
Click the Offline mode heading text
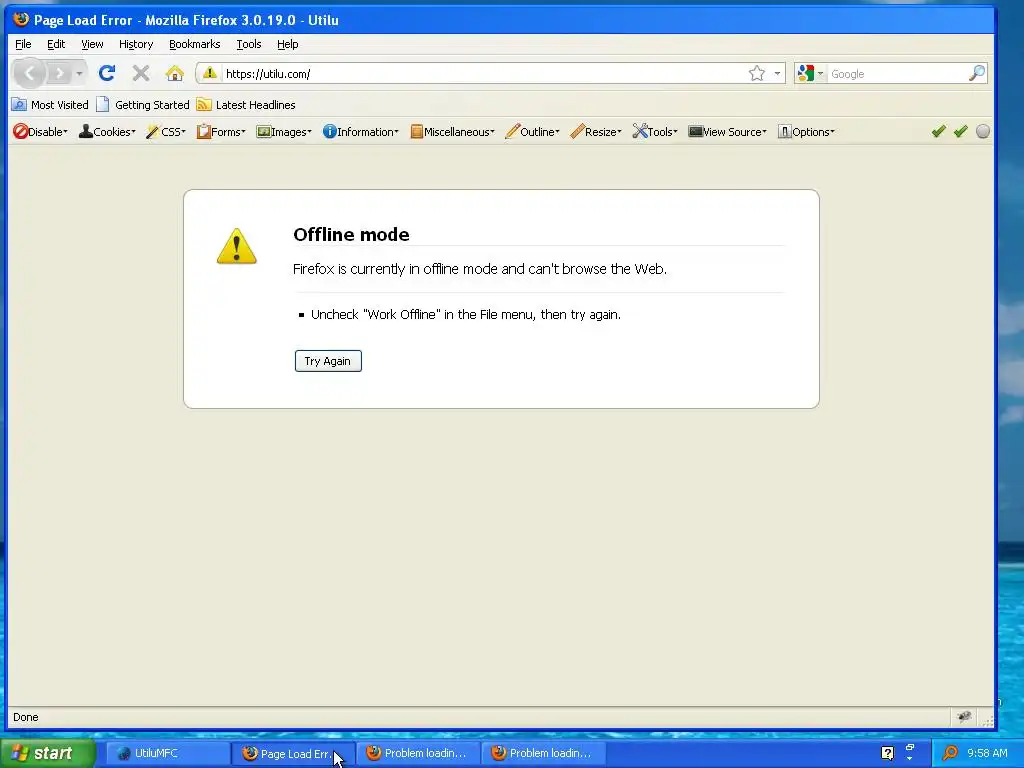point(351,234)
